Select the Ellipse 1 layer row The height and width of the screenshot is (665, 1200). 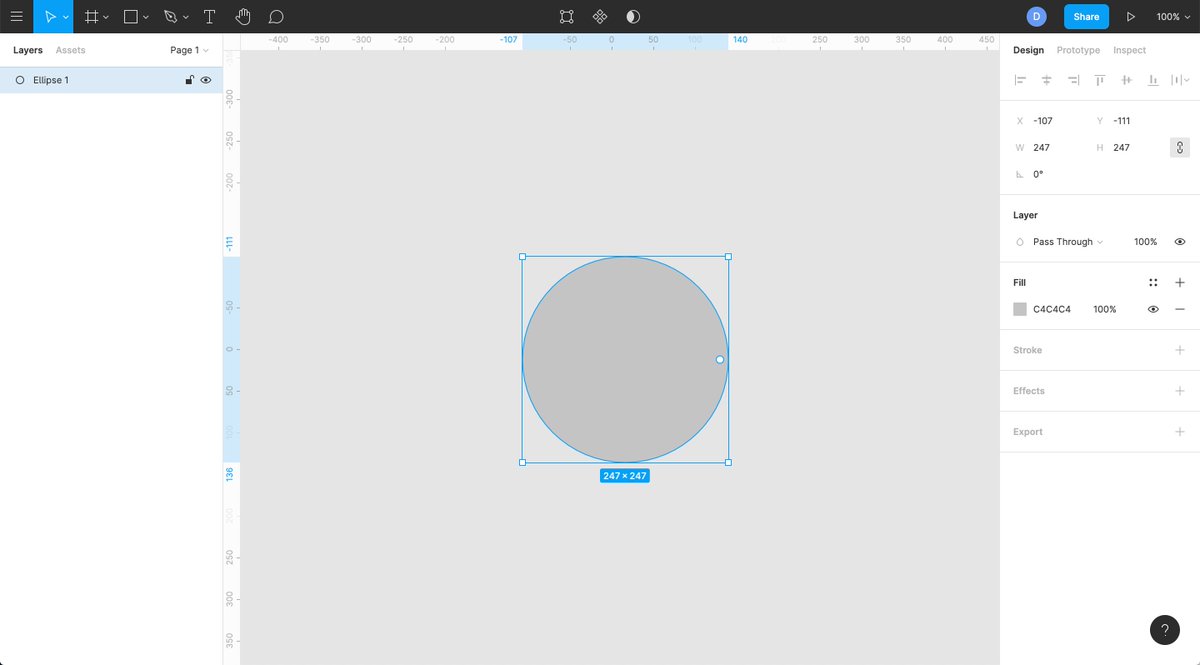pyautogui.click(x=111, y=80)
